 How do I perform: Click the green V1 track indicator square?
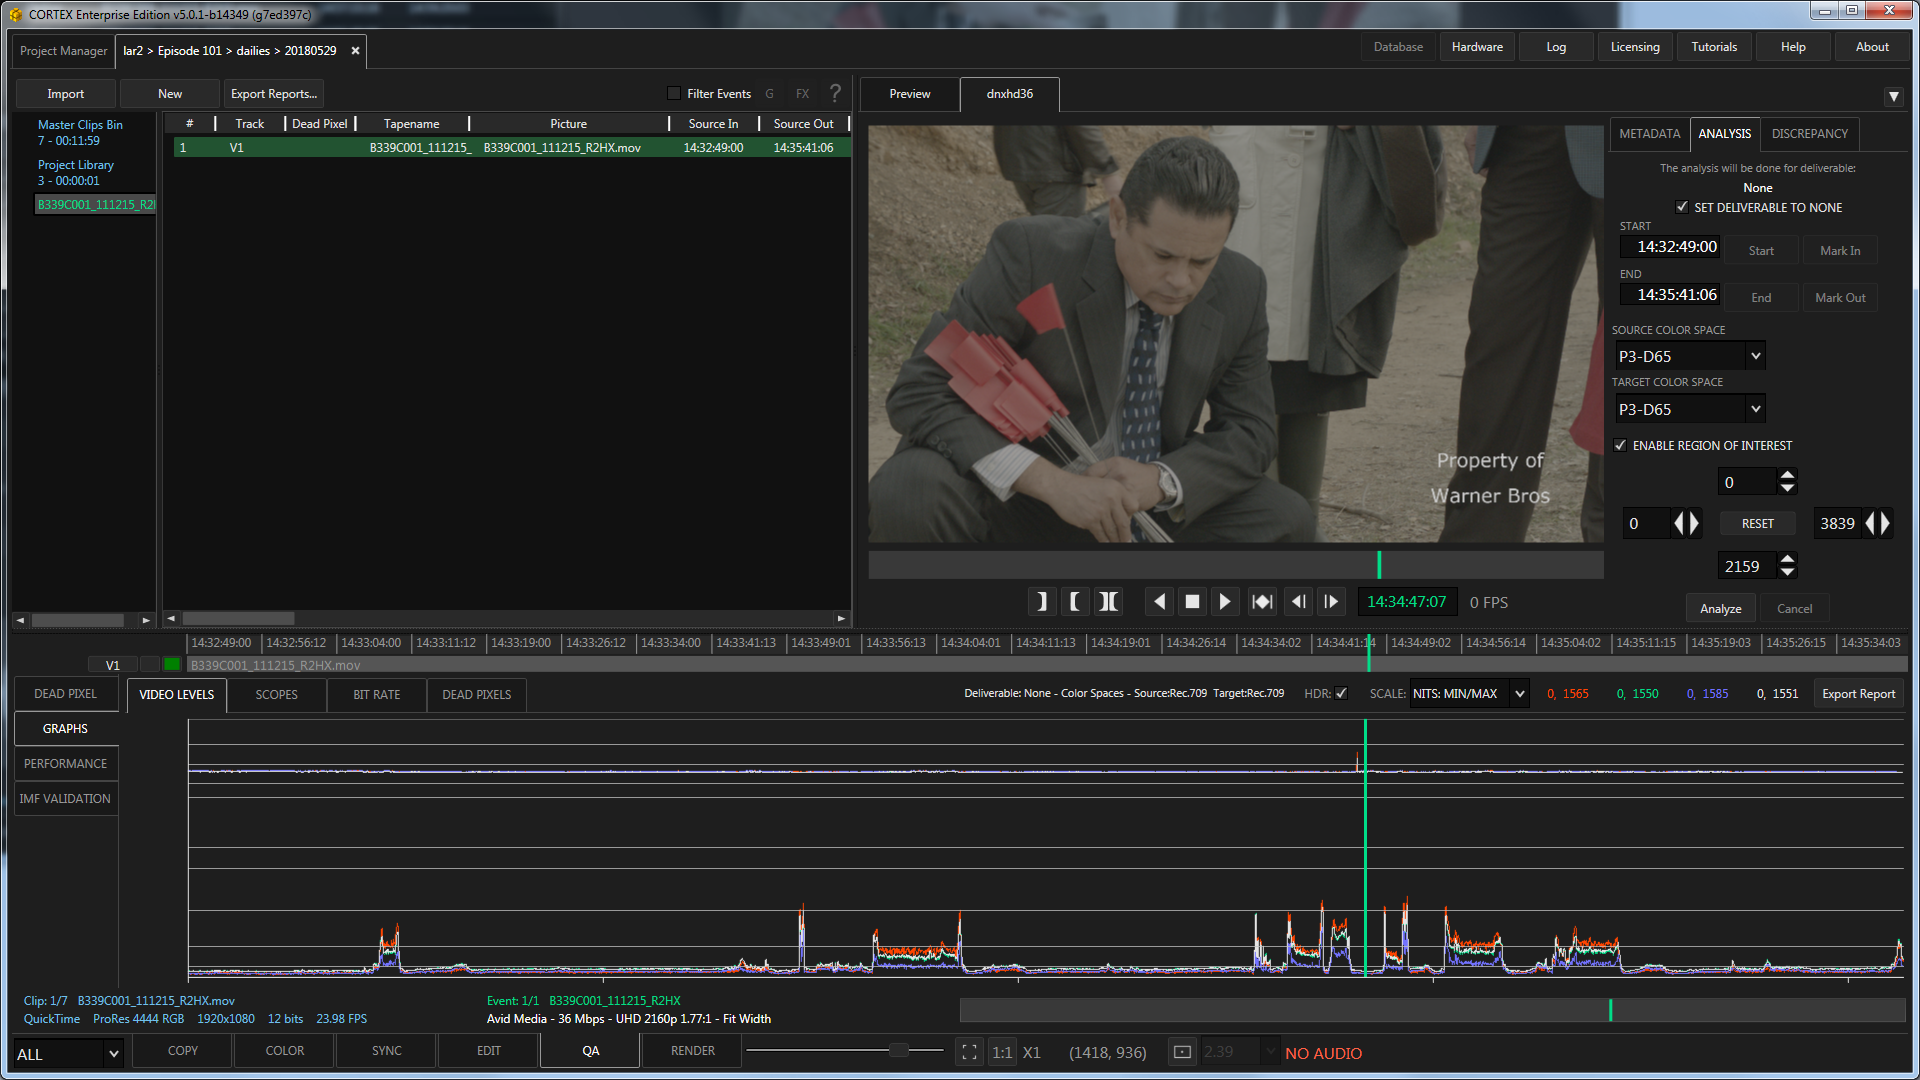pyautogui.click(x=172, y=664)
